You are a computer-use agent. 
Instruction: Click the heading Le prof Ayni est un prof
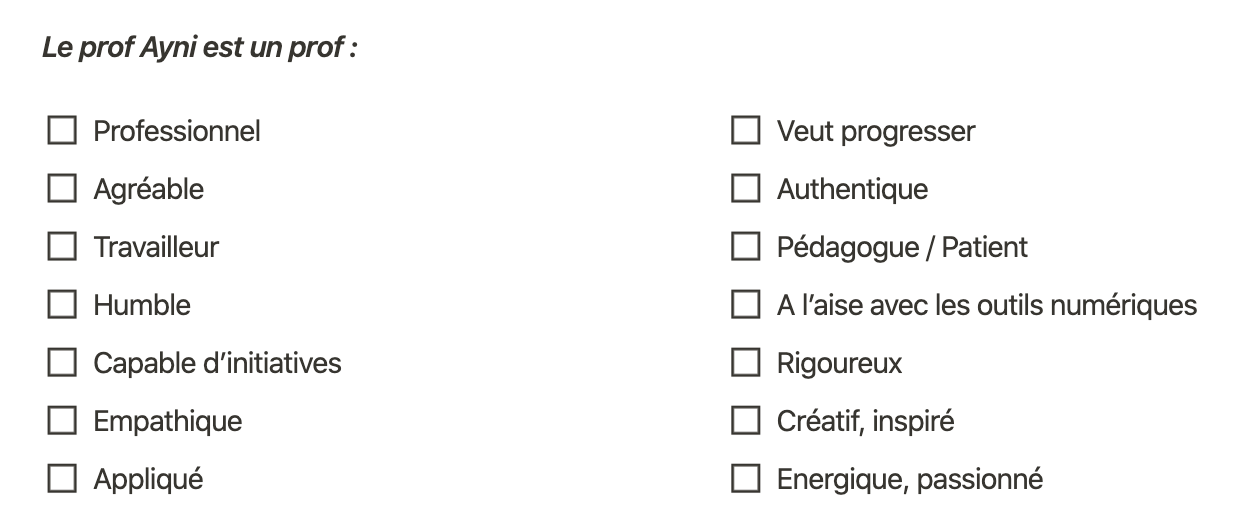[x=200, y=48]
